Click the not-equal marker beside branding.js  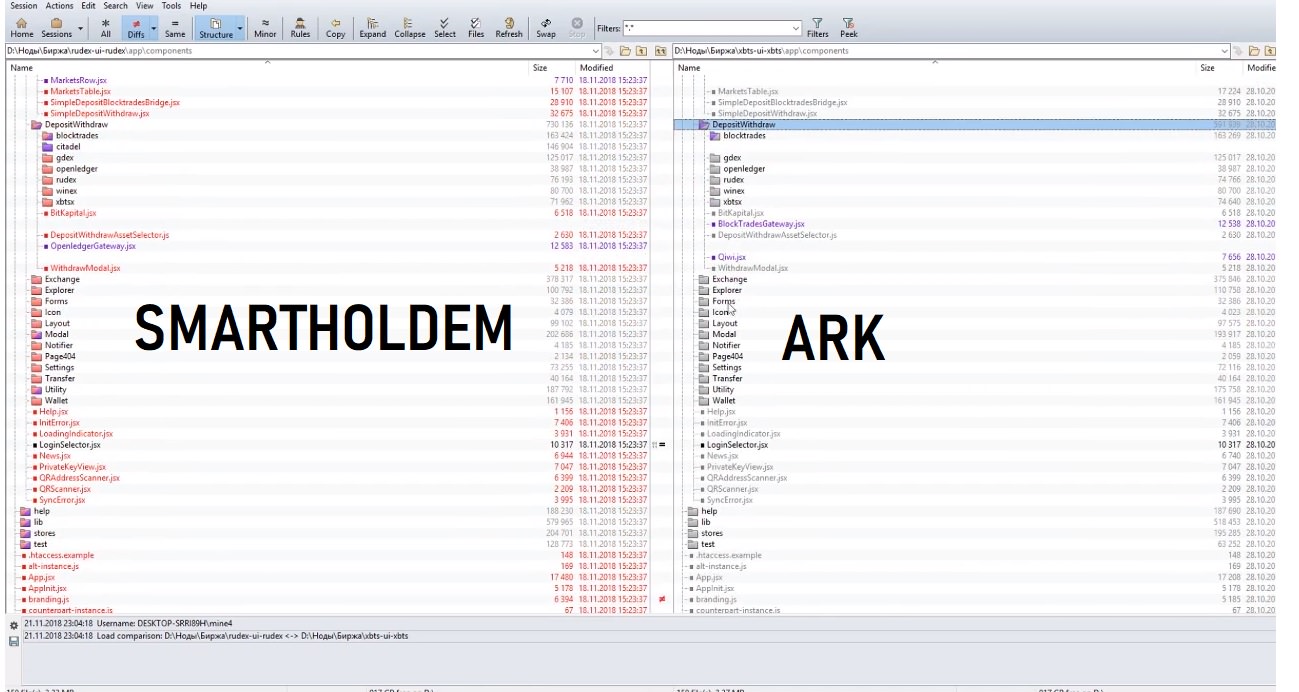tap(661, 599)
